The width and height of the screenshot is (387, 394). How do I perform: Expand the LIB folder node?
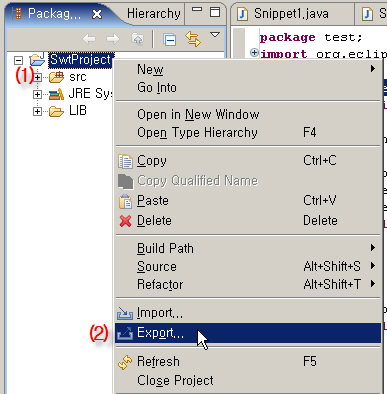click(37, 111)
